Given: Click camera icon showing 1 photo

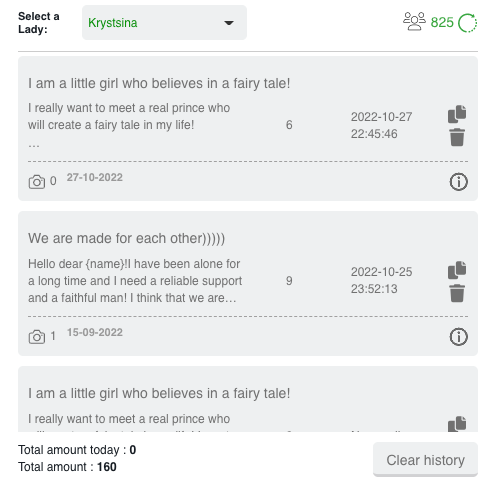Looking at the screenshot, I should 37,337.
